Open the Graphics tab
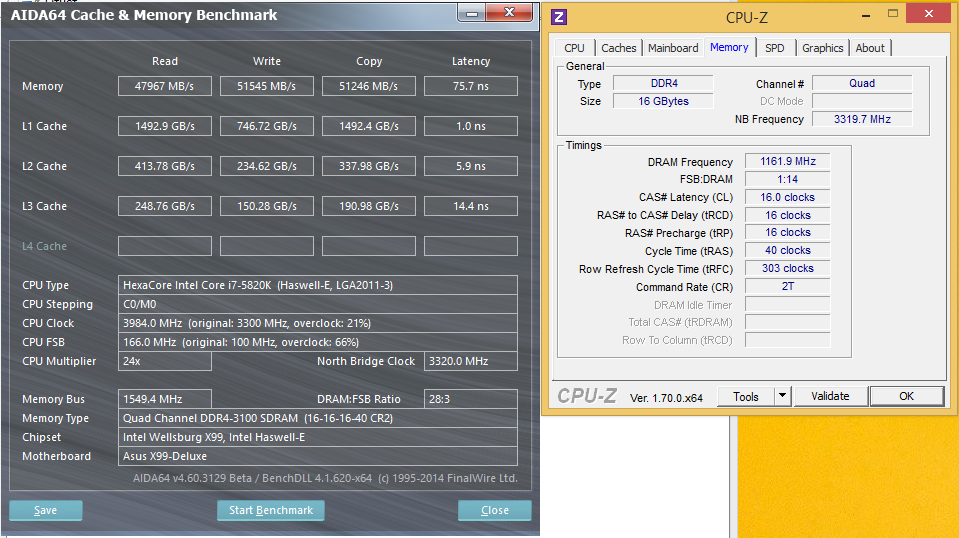This screenshot has width=959, height=538. tap(823, 48)
